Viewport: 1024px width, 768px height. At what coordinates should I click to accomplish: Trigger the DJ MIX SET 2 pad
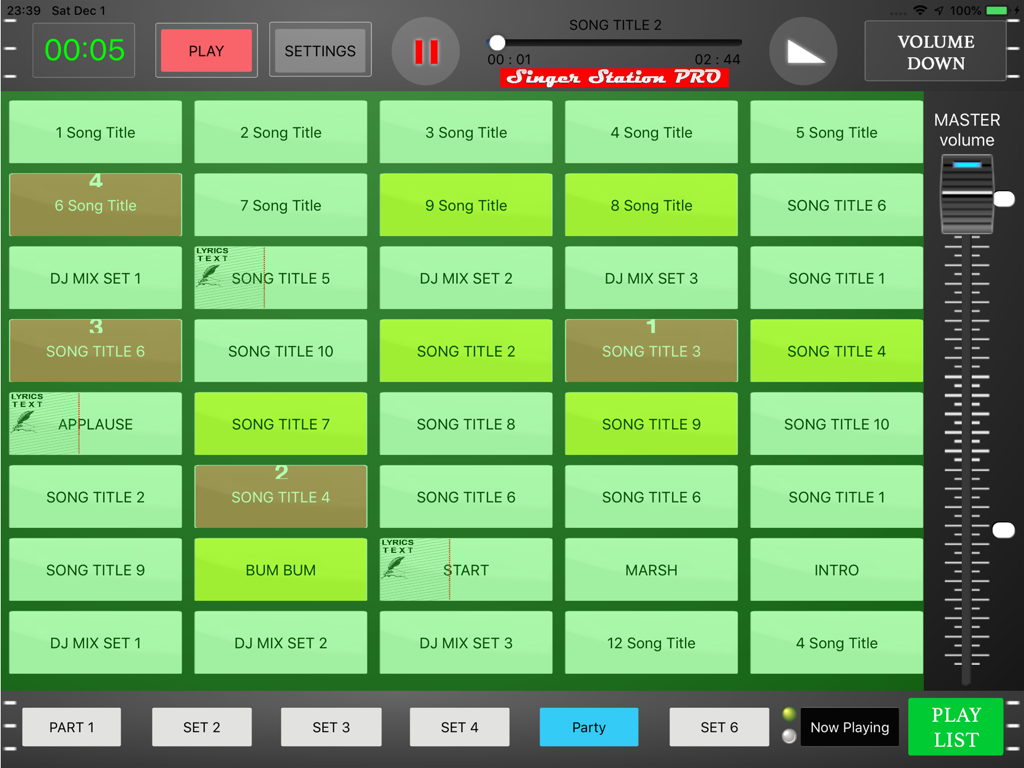tap(465, 278)
